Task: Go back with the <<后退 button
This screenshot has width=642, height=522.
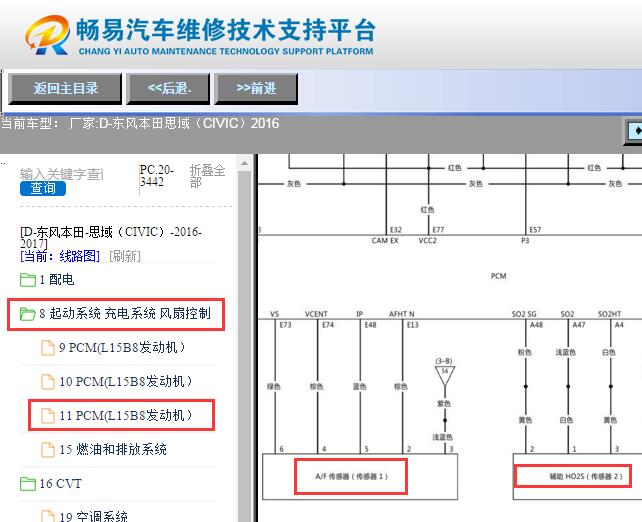Action: (x=169, y=88)
